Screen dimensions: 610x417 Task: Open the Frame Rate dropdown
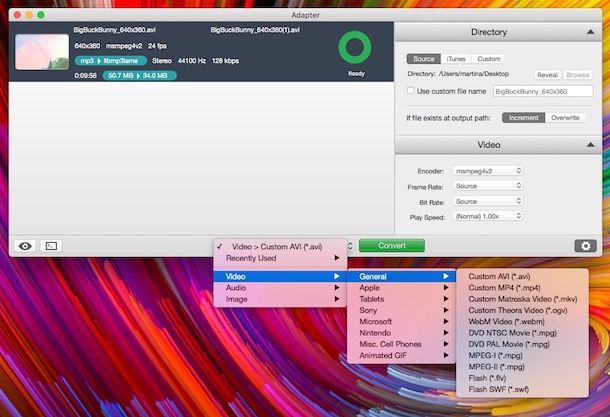[488, 186]
